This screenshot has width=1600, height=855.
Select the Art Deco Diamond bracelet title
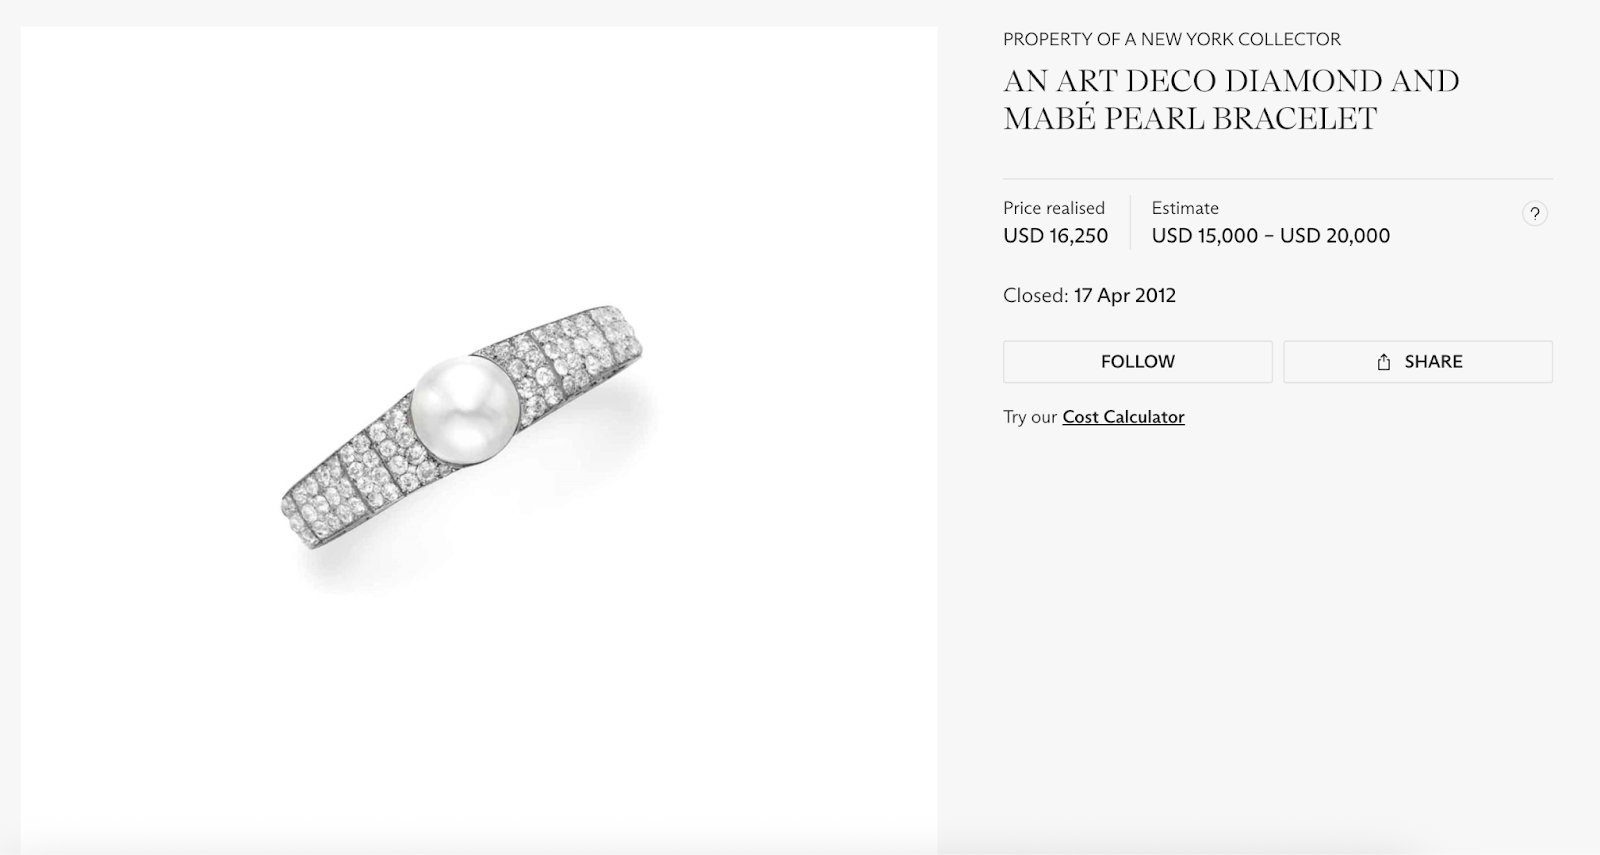click(1231, 99)
